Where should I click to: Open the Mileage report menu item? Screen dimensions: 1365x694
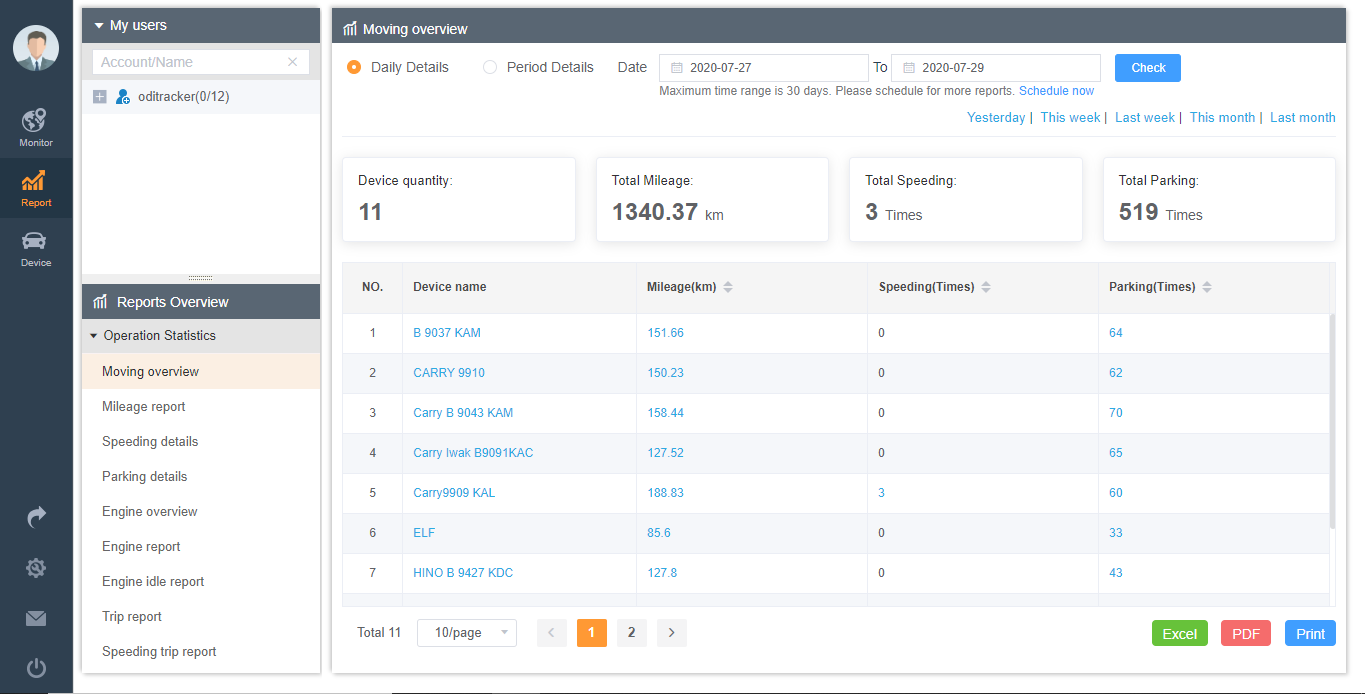point(144,407)
